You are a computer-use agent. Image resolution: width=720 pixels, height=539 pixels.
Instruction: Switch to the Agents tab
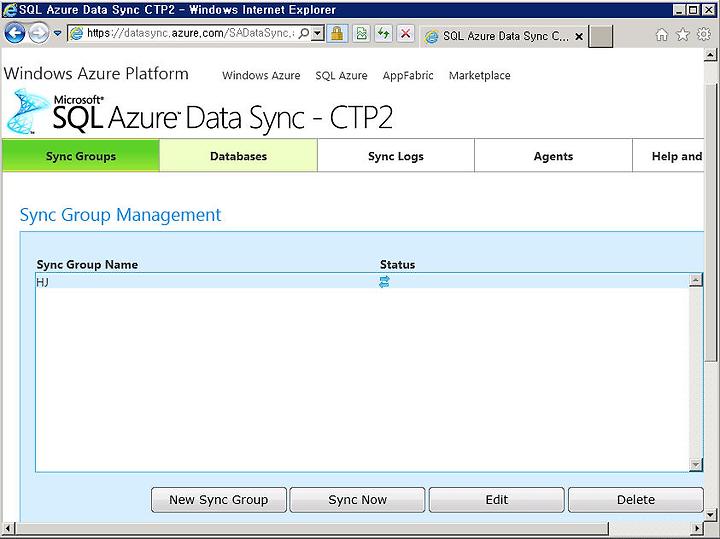click(x=553, y=156)
